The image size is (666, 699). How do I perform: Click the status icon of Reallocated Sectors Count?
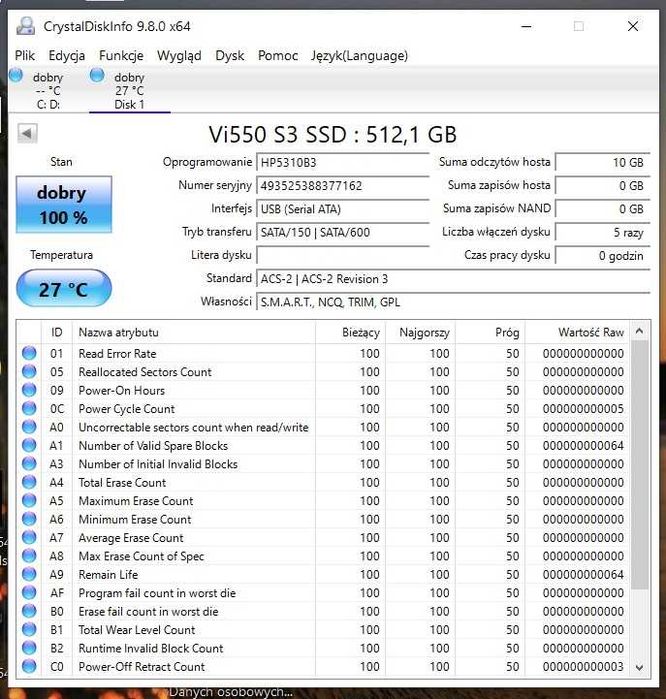[29, 371]
